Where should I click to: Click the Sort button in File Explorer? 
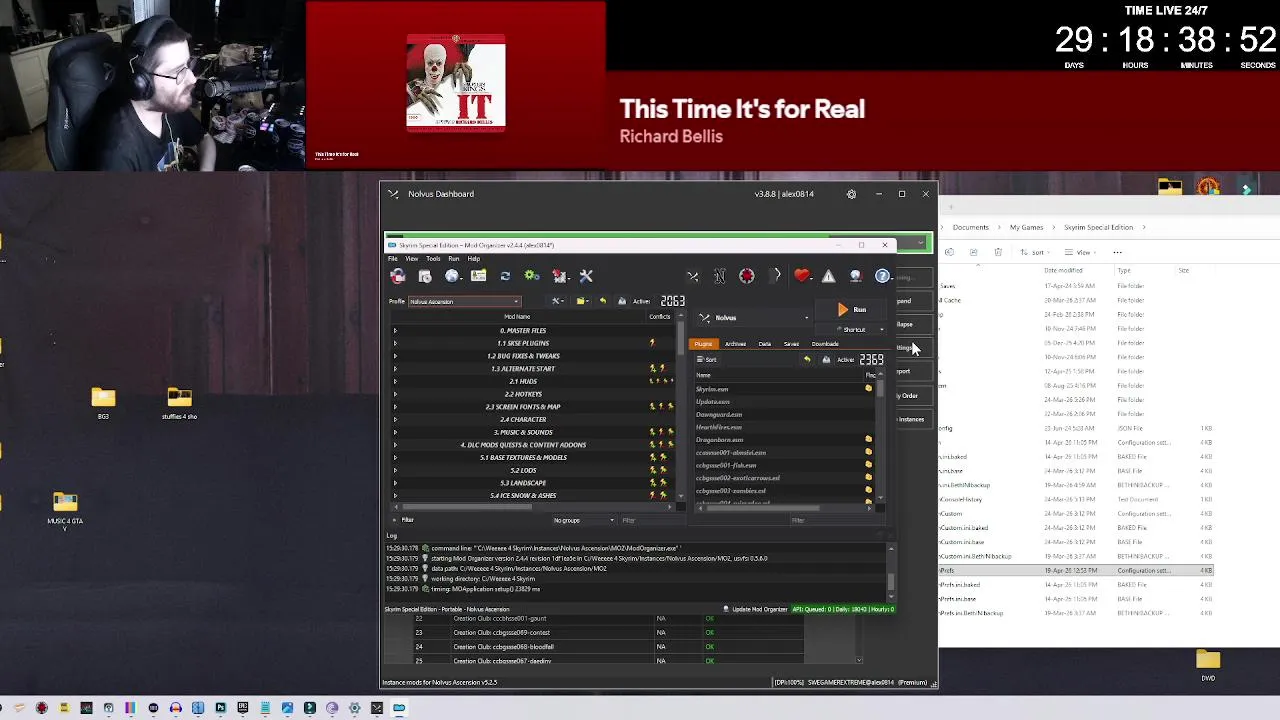click(x=1035, y=252)
